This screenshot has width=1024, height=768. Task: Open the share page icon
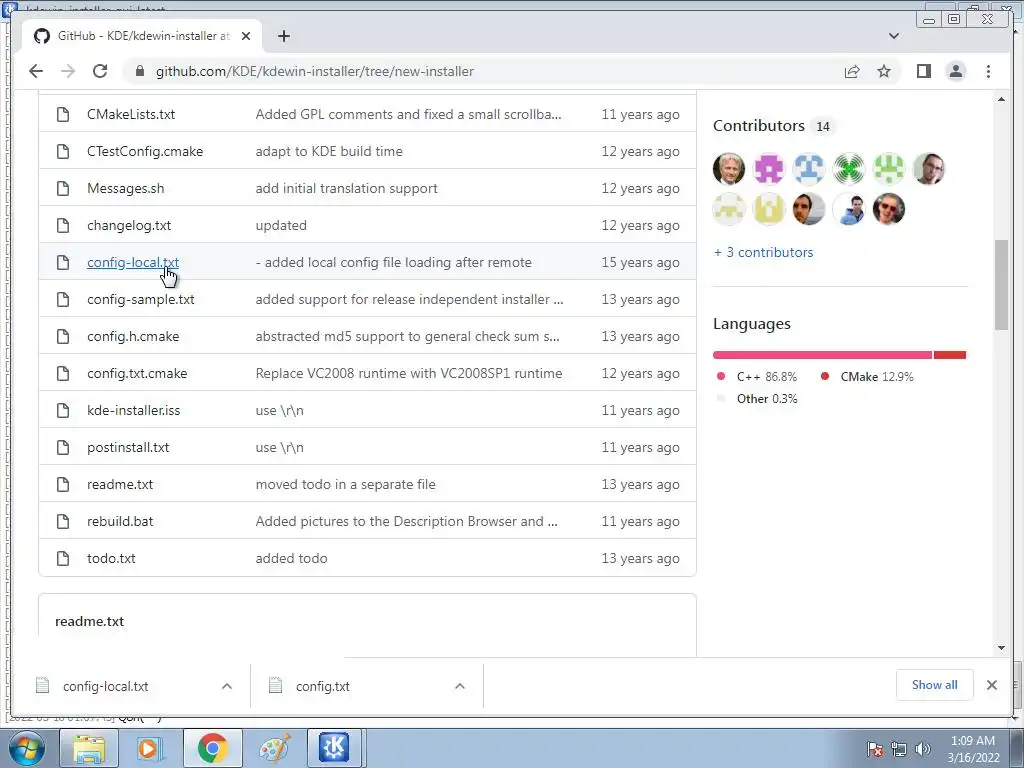[x=852, y=71]
